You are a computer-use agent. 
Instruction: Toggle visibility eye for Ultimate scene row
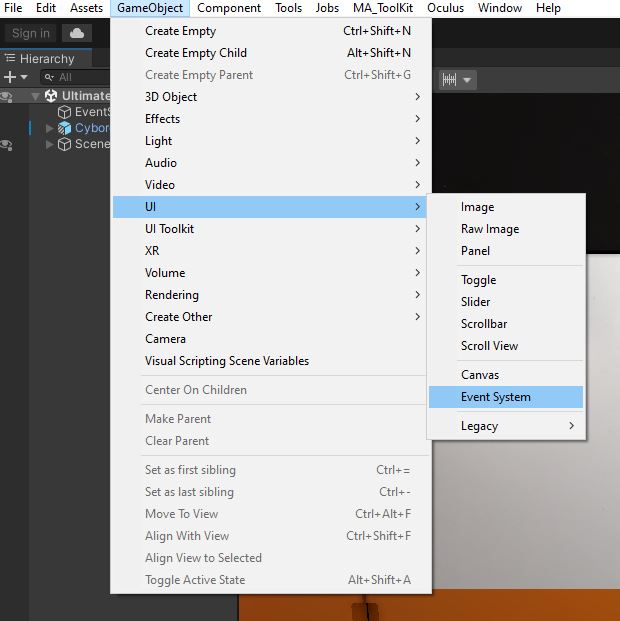7,96
